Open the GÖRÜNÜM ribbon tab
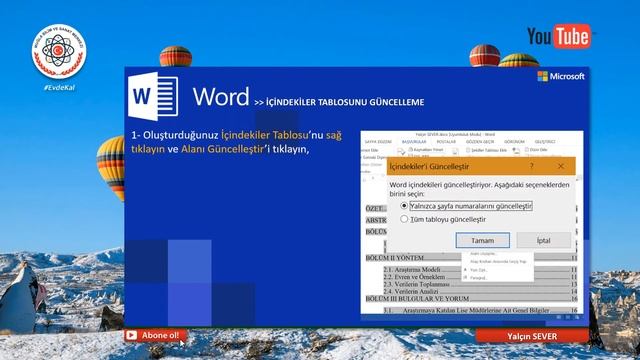The image size is (640, 360). pos(514,142)
